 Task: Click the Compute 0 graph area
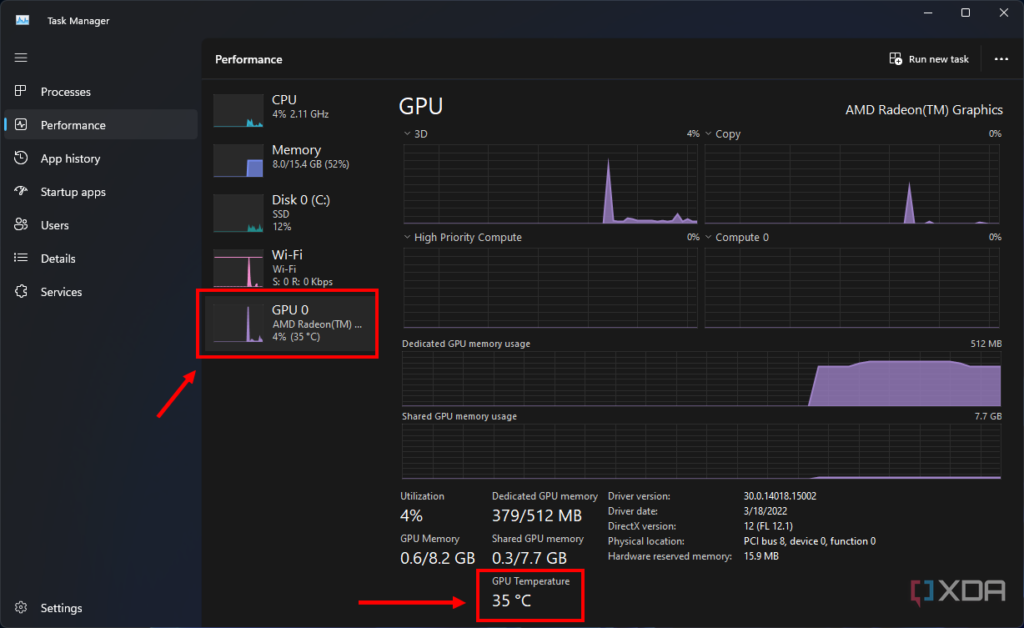tap(852, 288)
